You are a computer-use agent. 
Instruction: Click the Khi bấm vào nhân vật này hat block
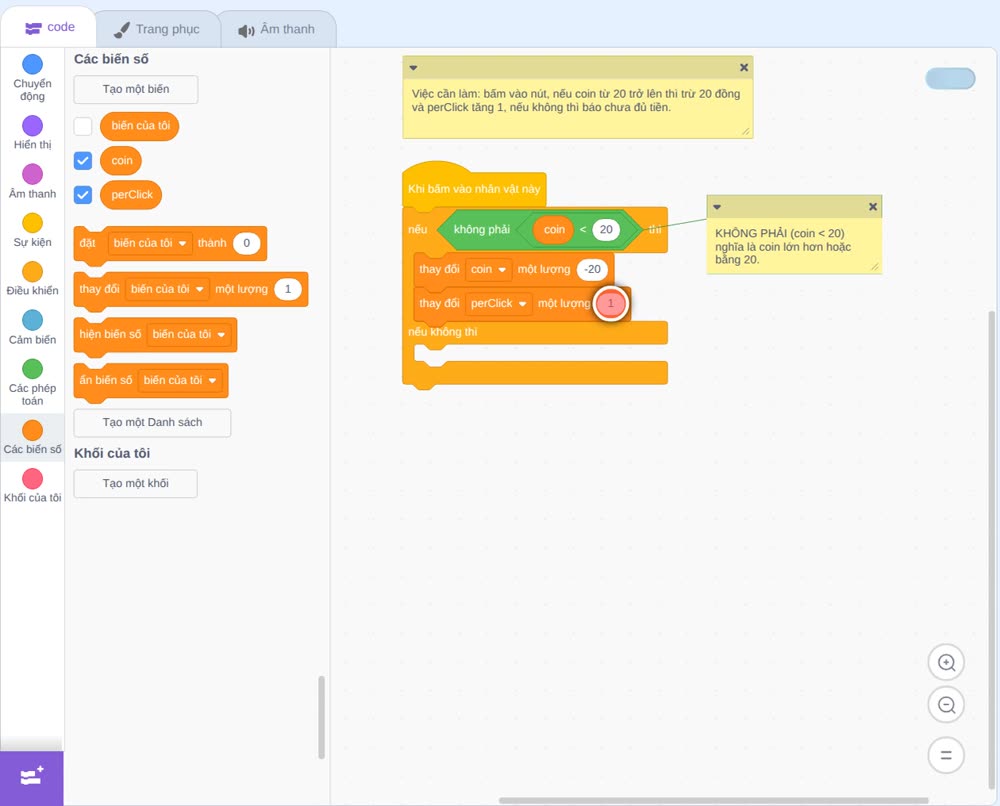click(474, 189)
